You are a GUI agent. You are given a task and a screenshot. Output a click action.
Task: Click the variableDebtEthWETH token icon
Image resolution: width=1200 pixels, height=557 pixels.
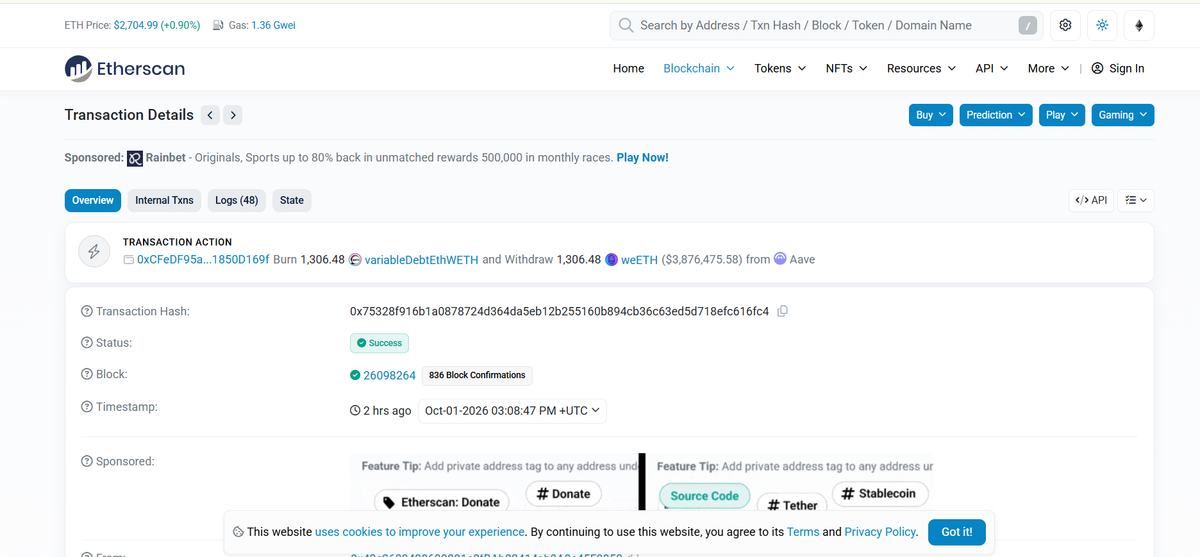click(354, 260)
